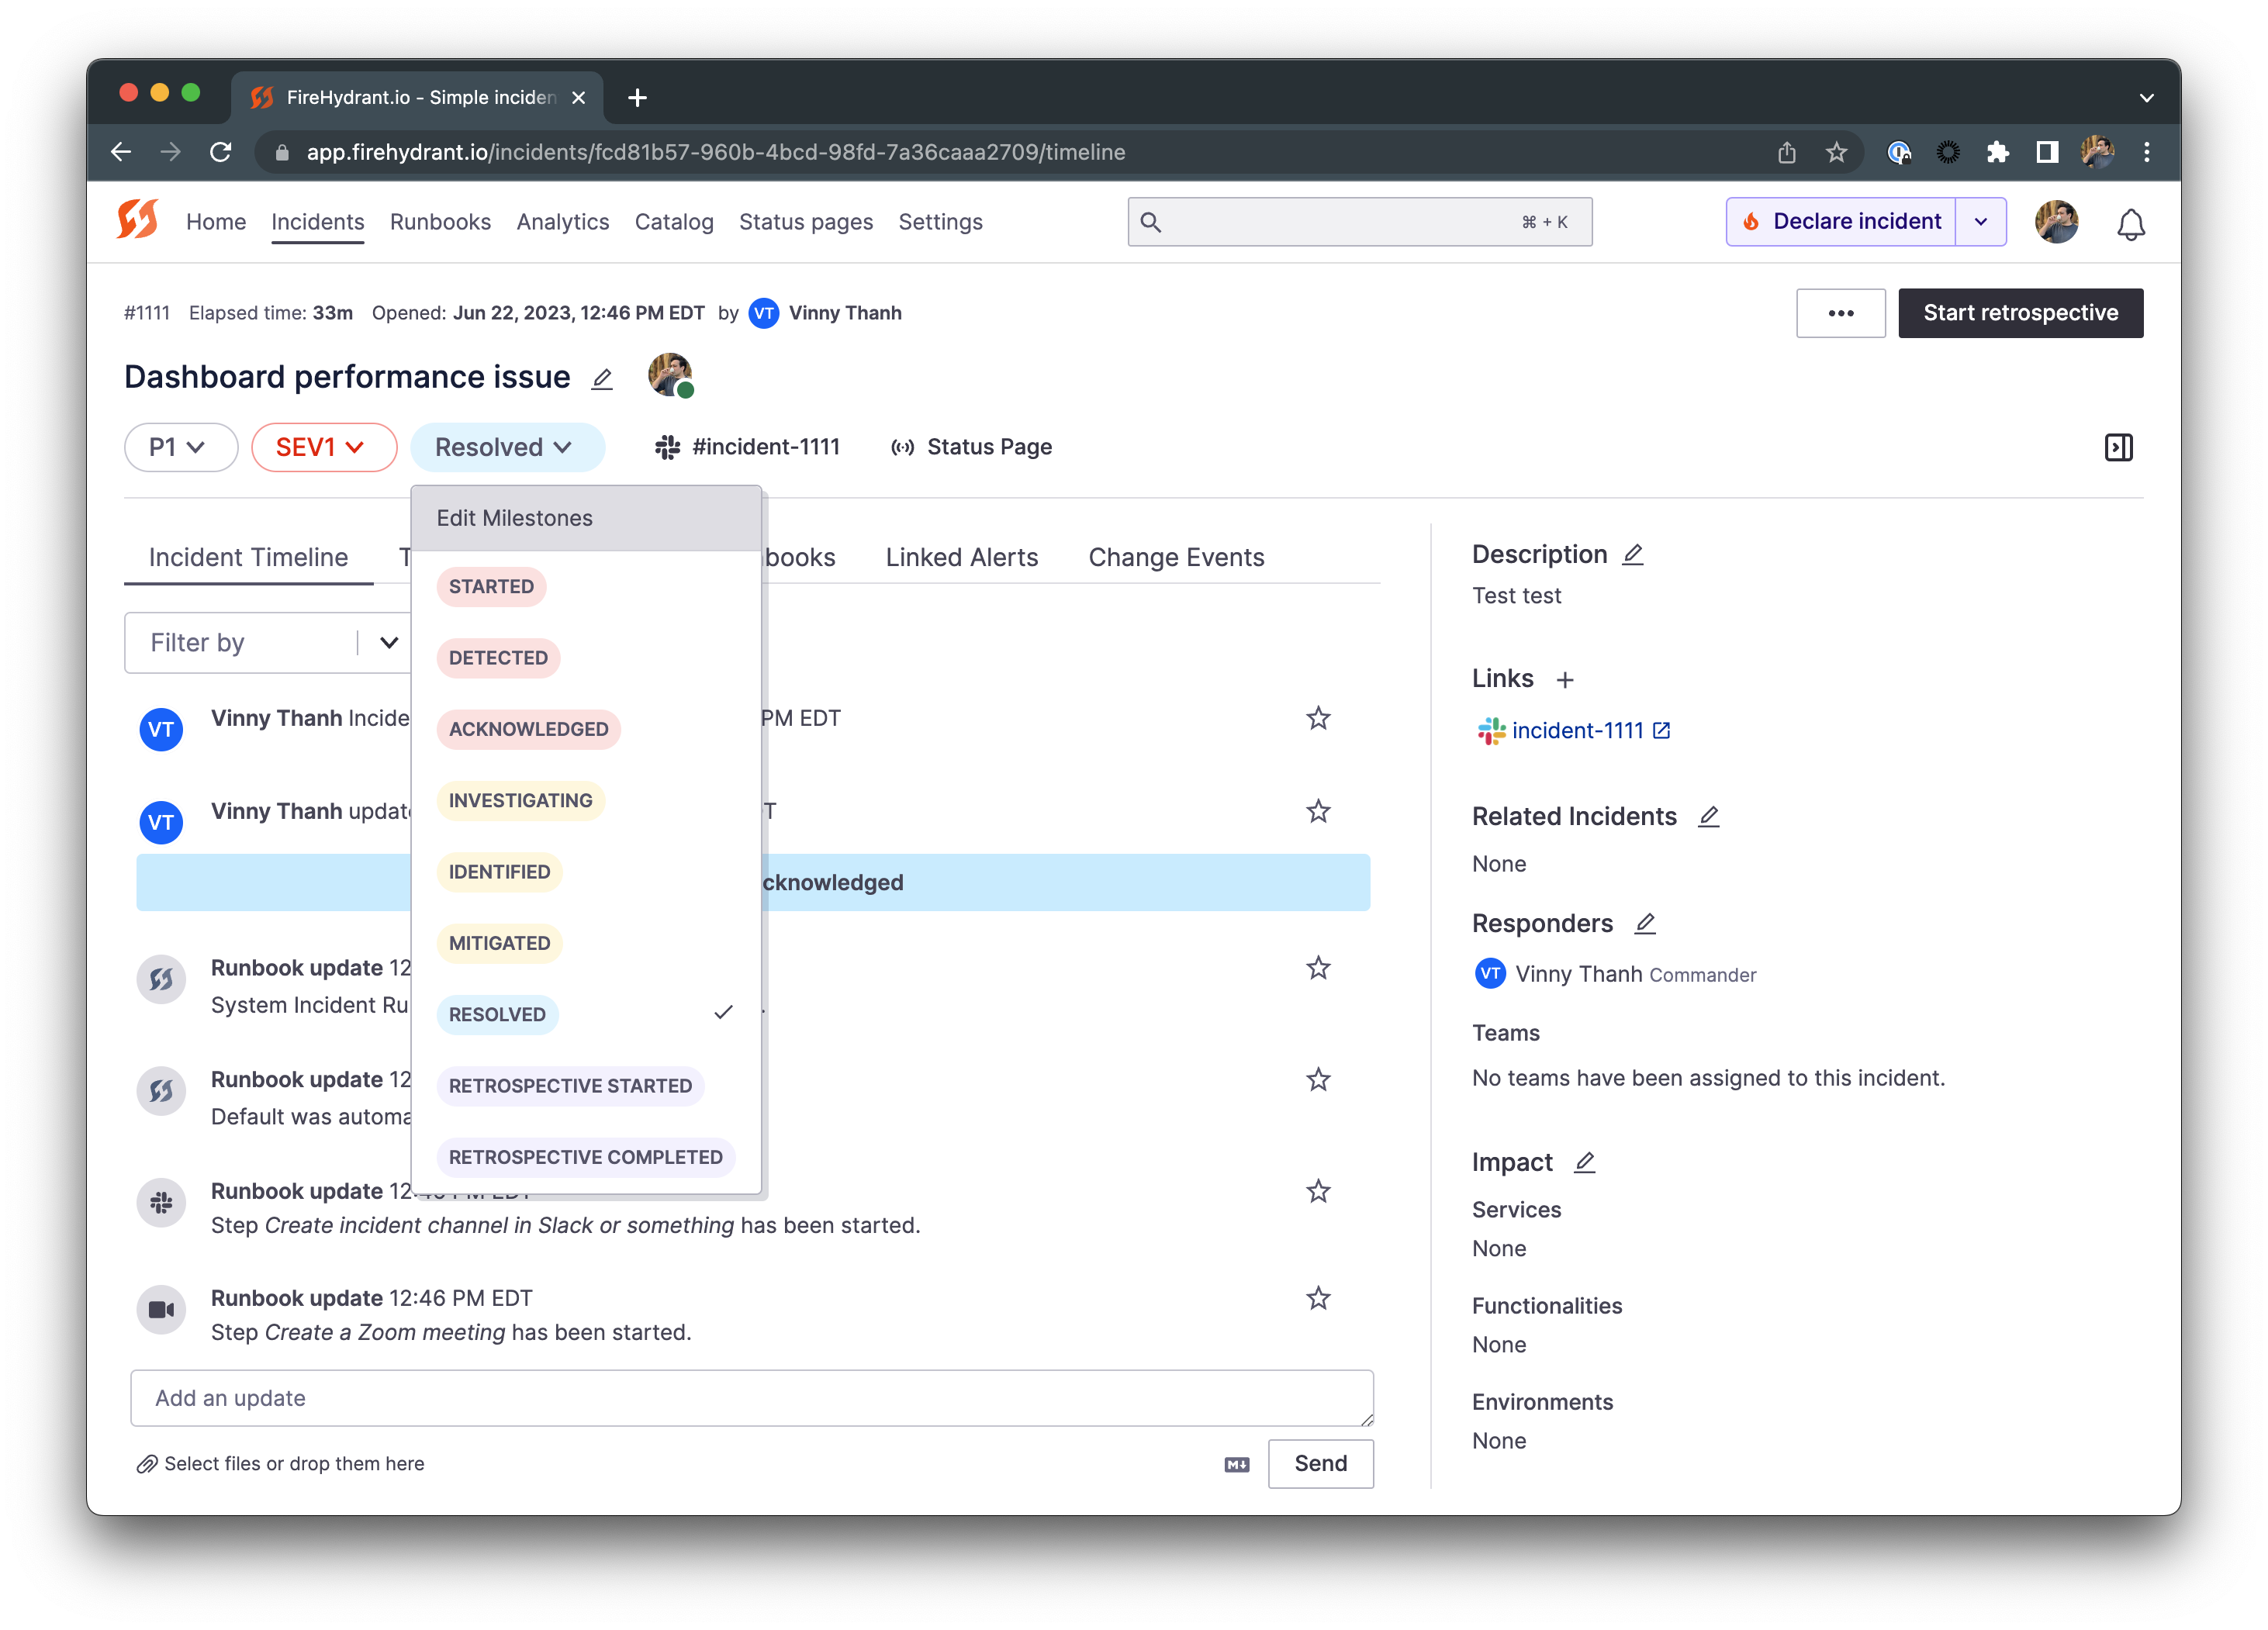
Task: Open the incident-1111 Slack link
Action: point(1576,731)
